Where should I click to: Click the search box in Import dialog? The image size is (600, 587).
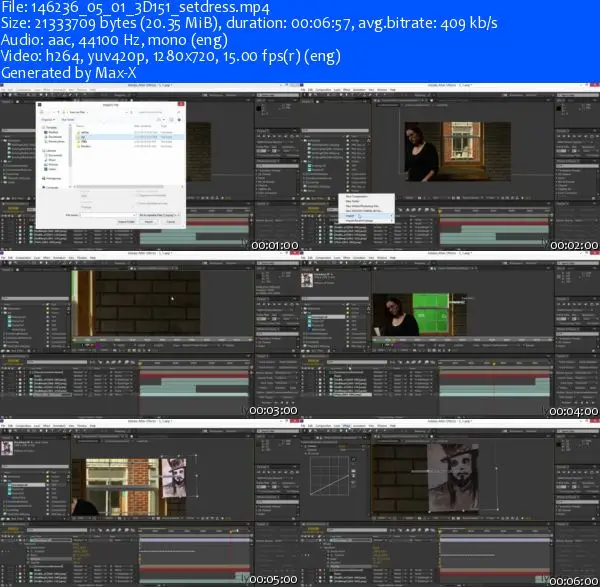click(158, 112)
